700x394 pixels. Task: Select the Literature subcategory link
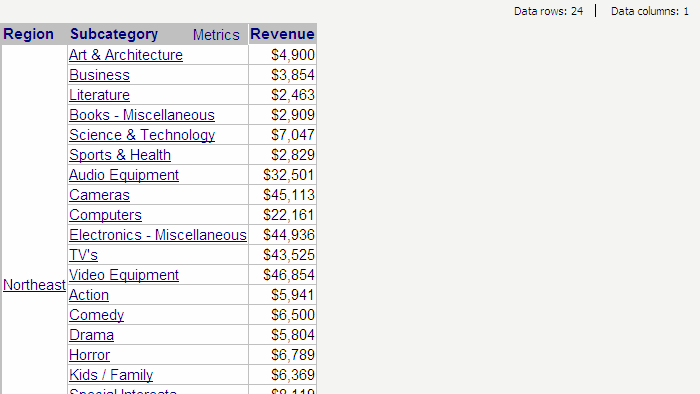pos(100,95)
